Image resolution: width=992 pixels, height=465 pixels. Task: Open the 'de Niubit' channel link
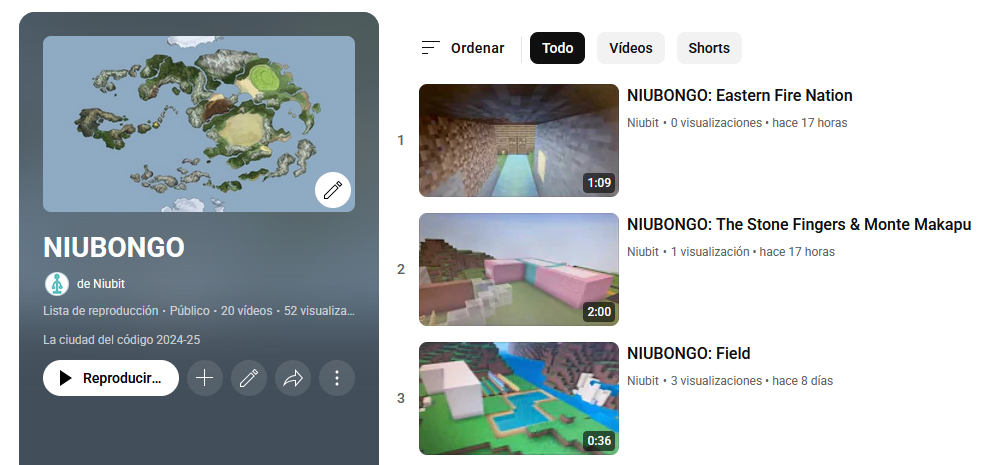[101, 284]
